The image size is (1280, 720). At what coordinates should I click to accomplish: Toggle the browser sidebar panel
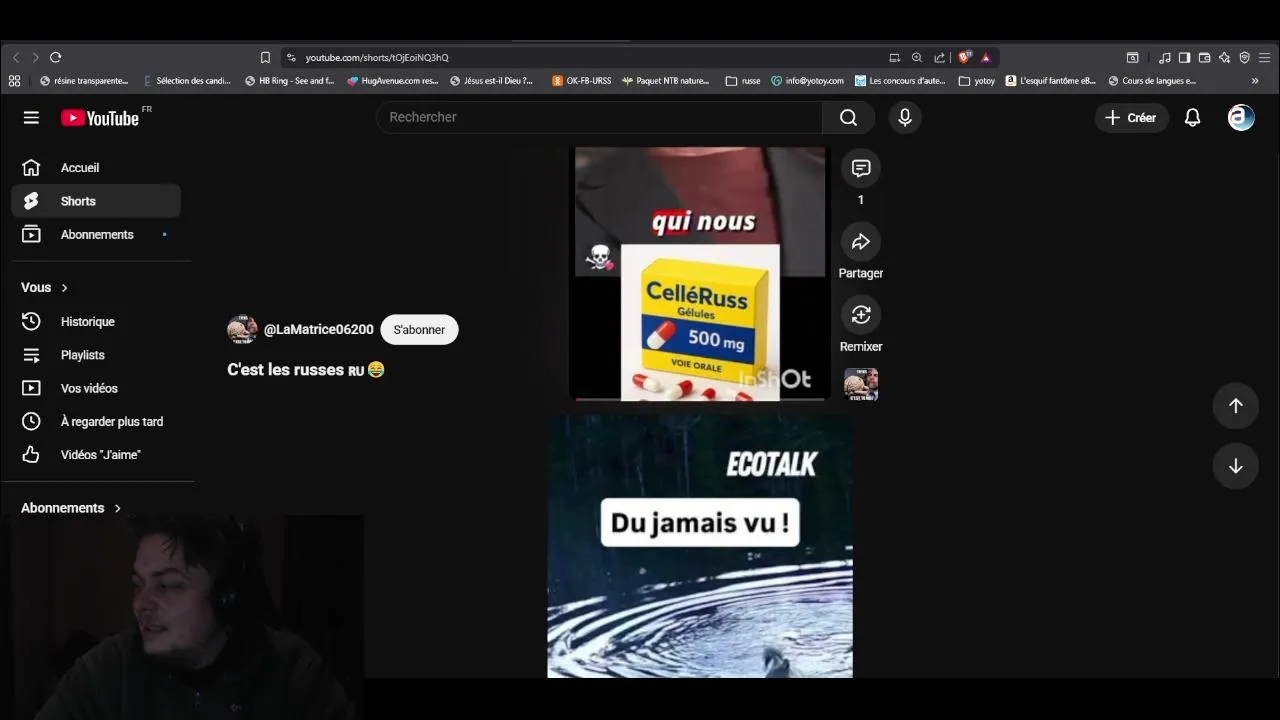tap(1184, 58)
